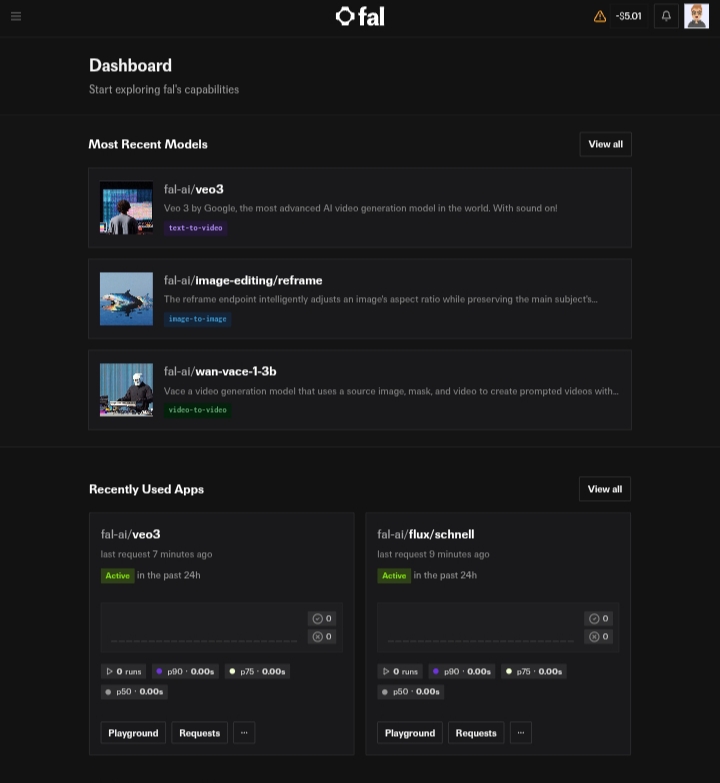The height and width of the screenshot is (783, 720).
Task: Click the reframe endpoint description text
Action: (380, 299)
